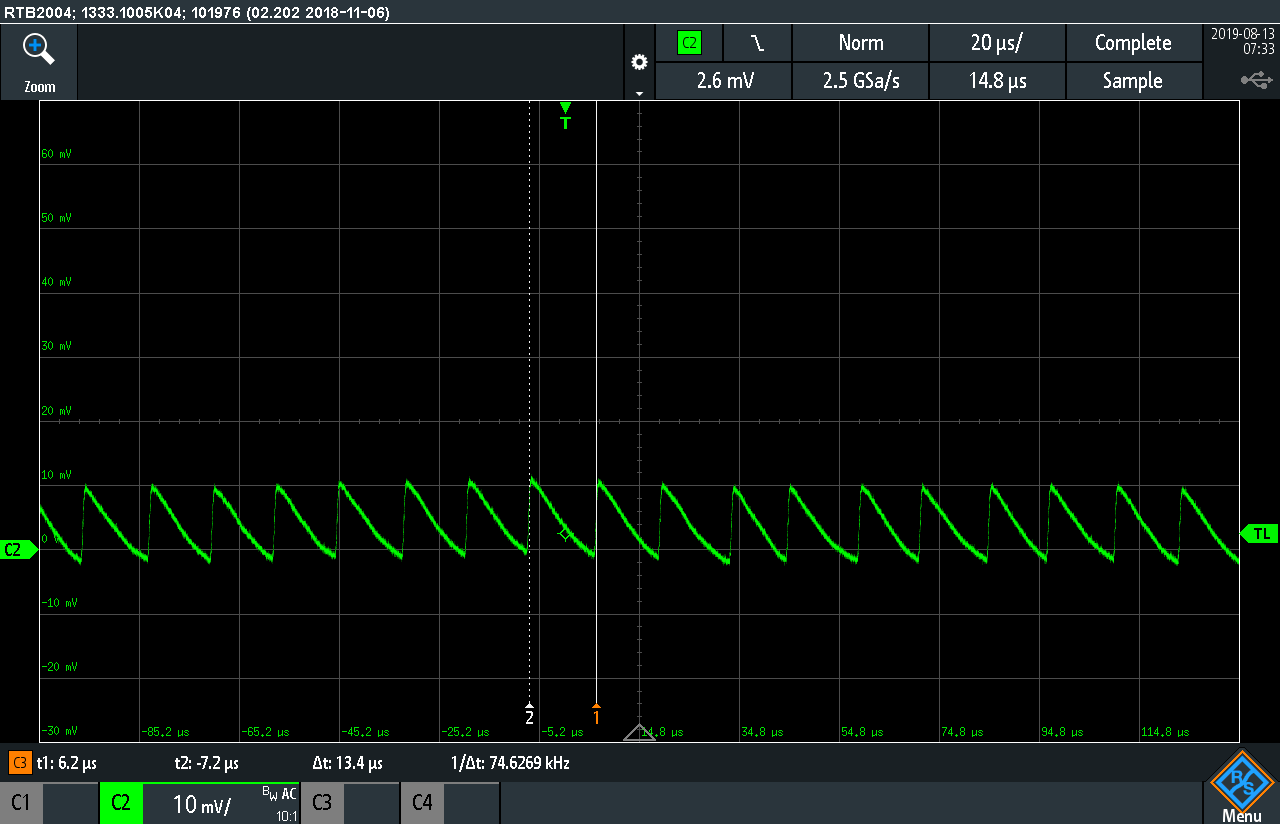Adjust the 20 µs/ timebase setting

pos(997,43)
